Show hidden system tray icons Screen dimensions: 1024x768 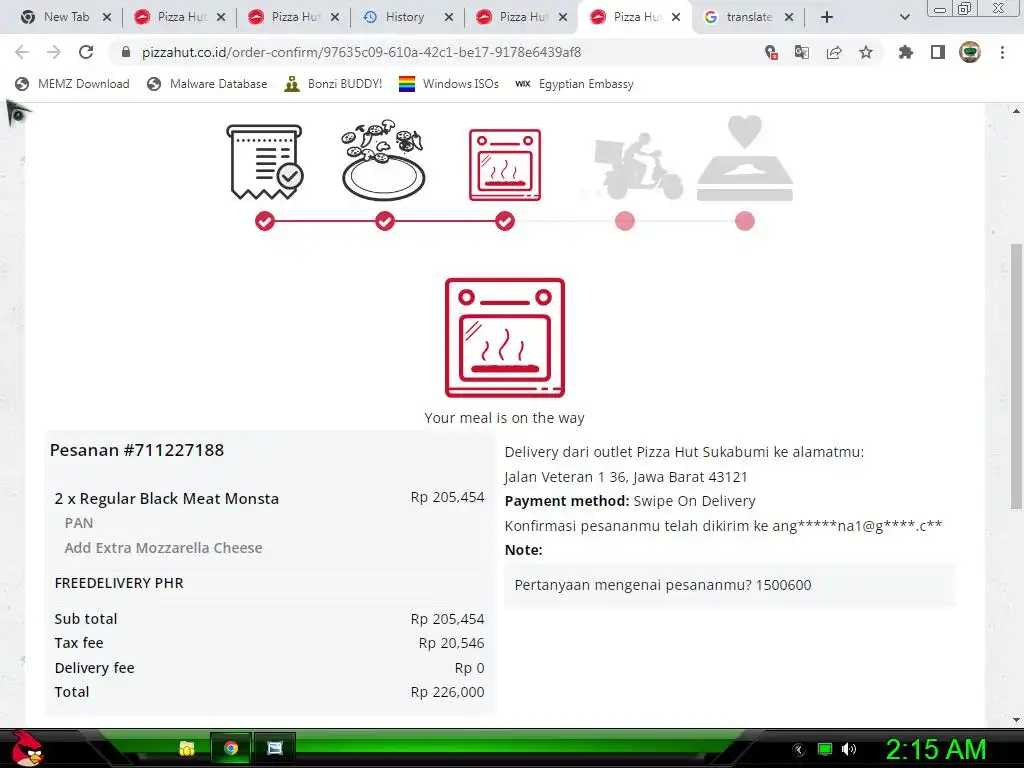[799, 749]
